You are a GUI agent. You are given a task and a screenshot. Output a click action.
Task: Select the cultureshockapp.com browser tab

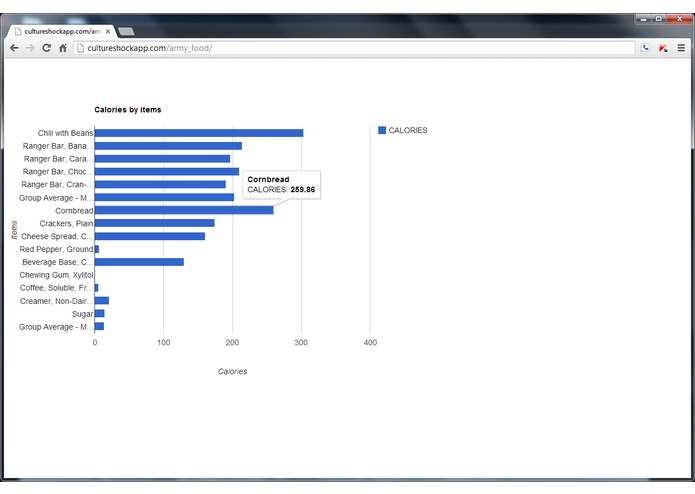point(62,31)
